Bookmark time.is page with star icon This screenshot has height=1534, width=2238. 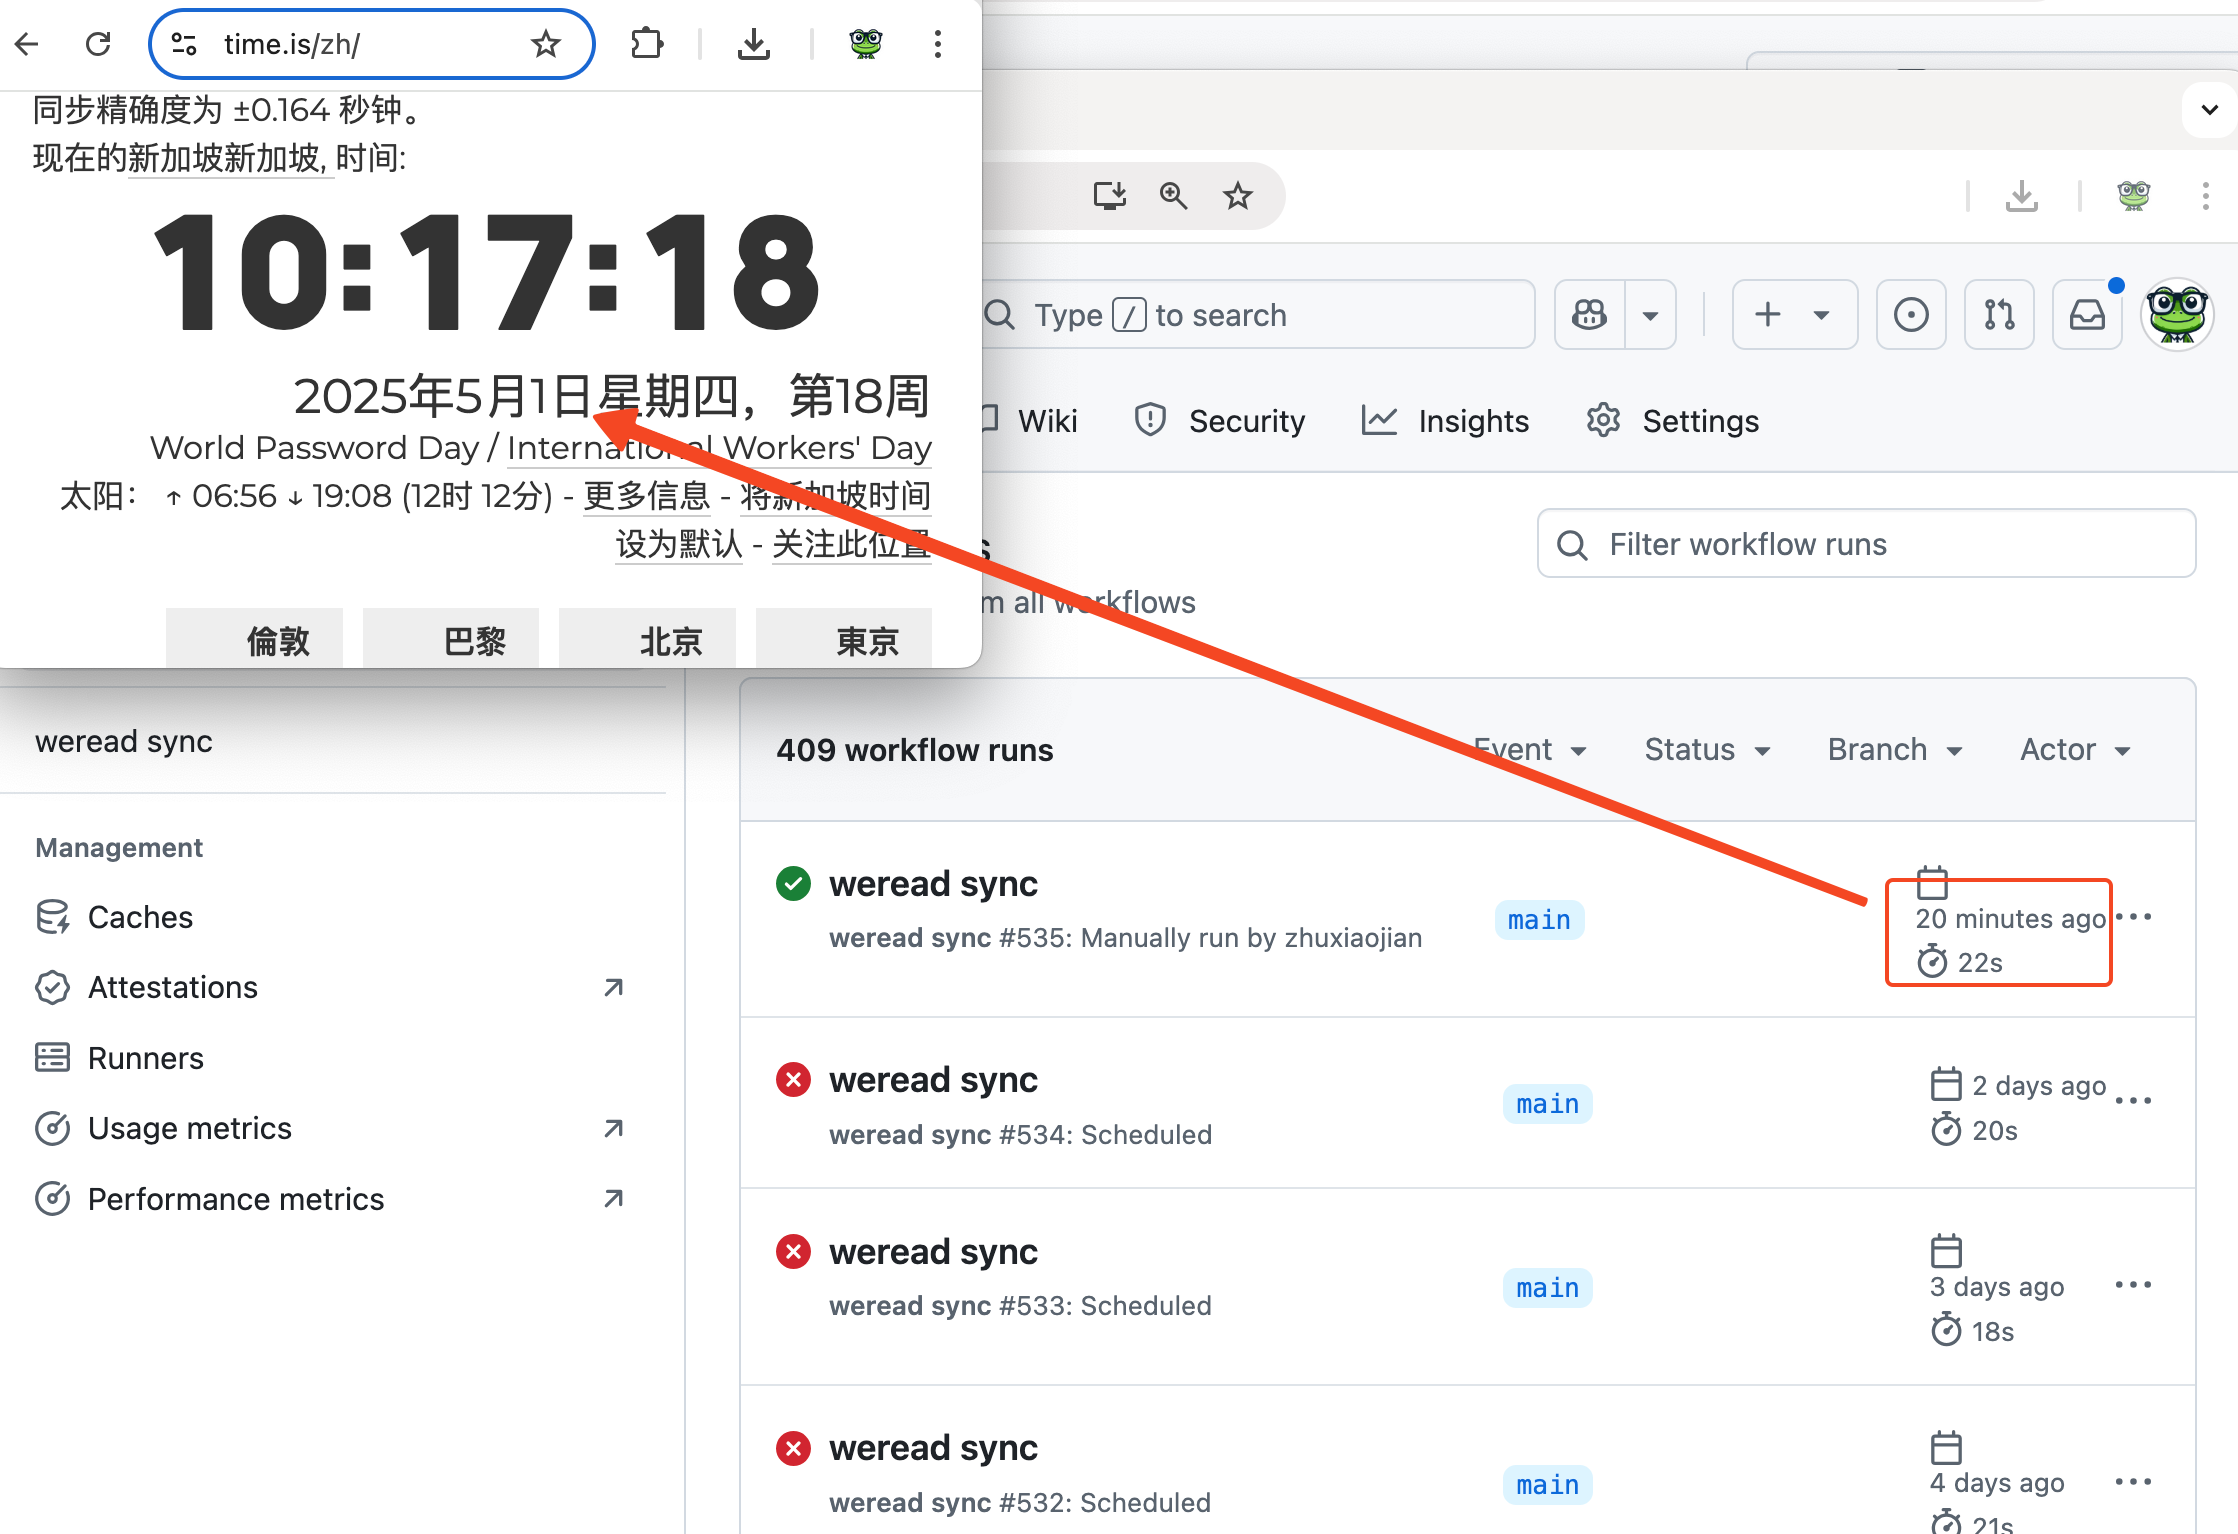[546, 44]
